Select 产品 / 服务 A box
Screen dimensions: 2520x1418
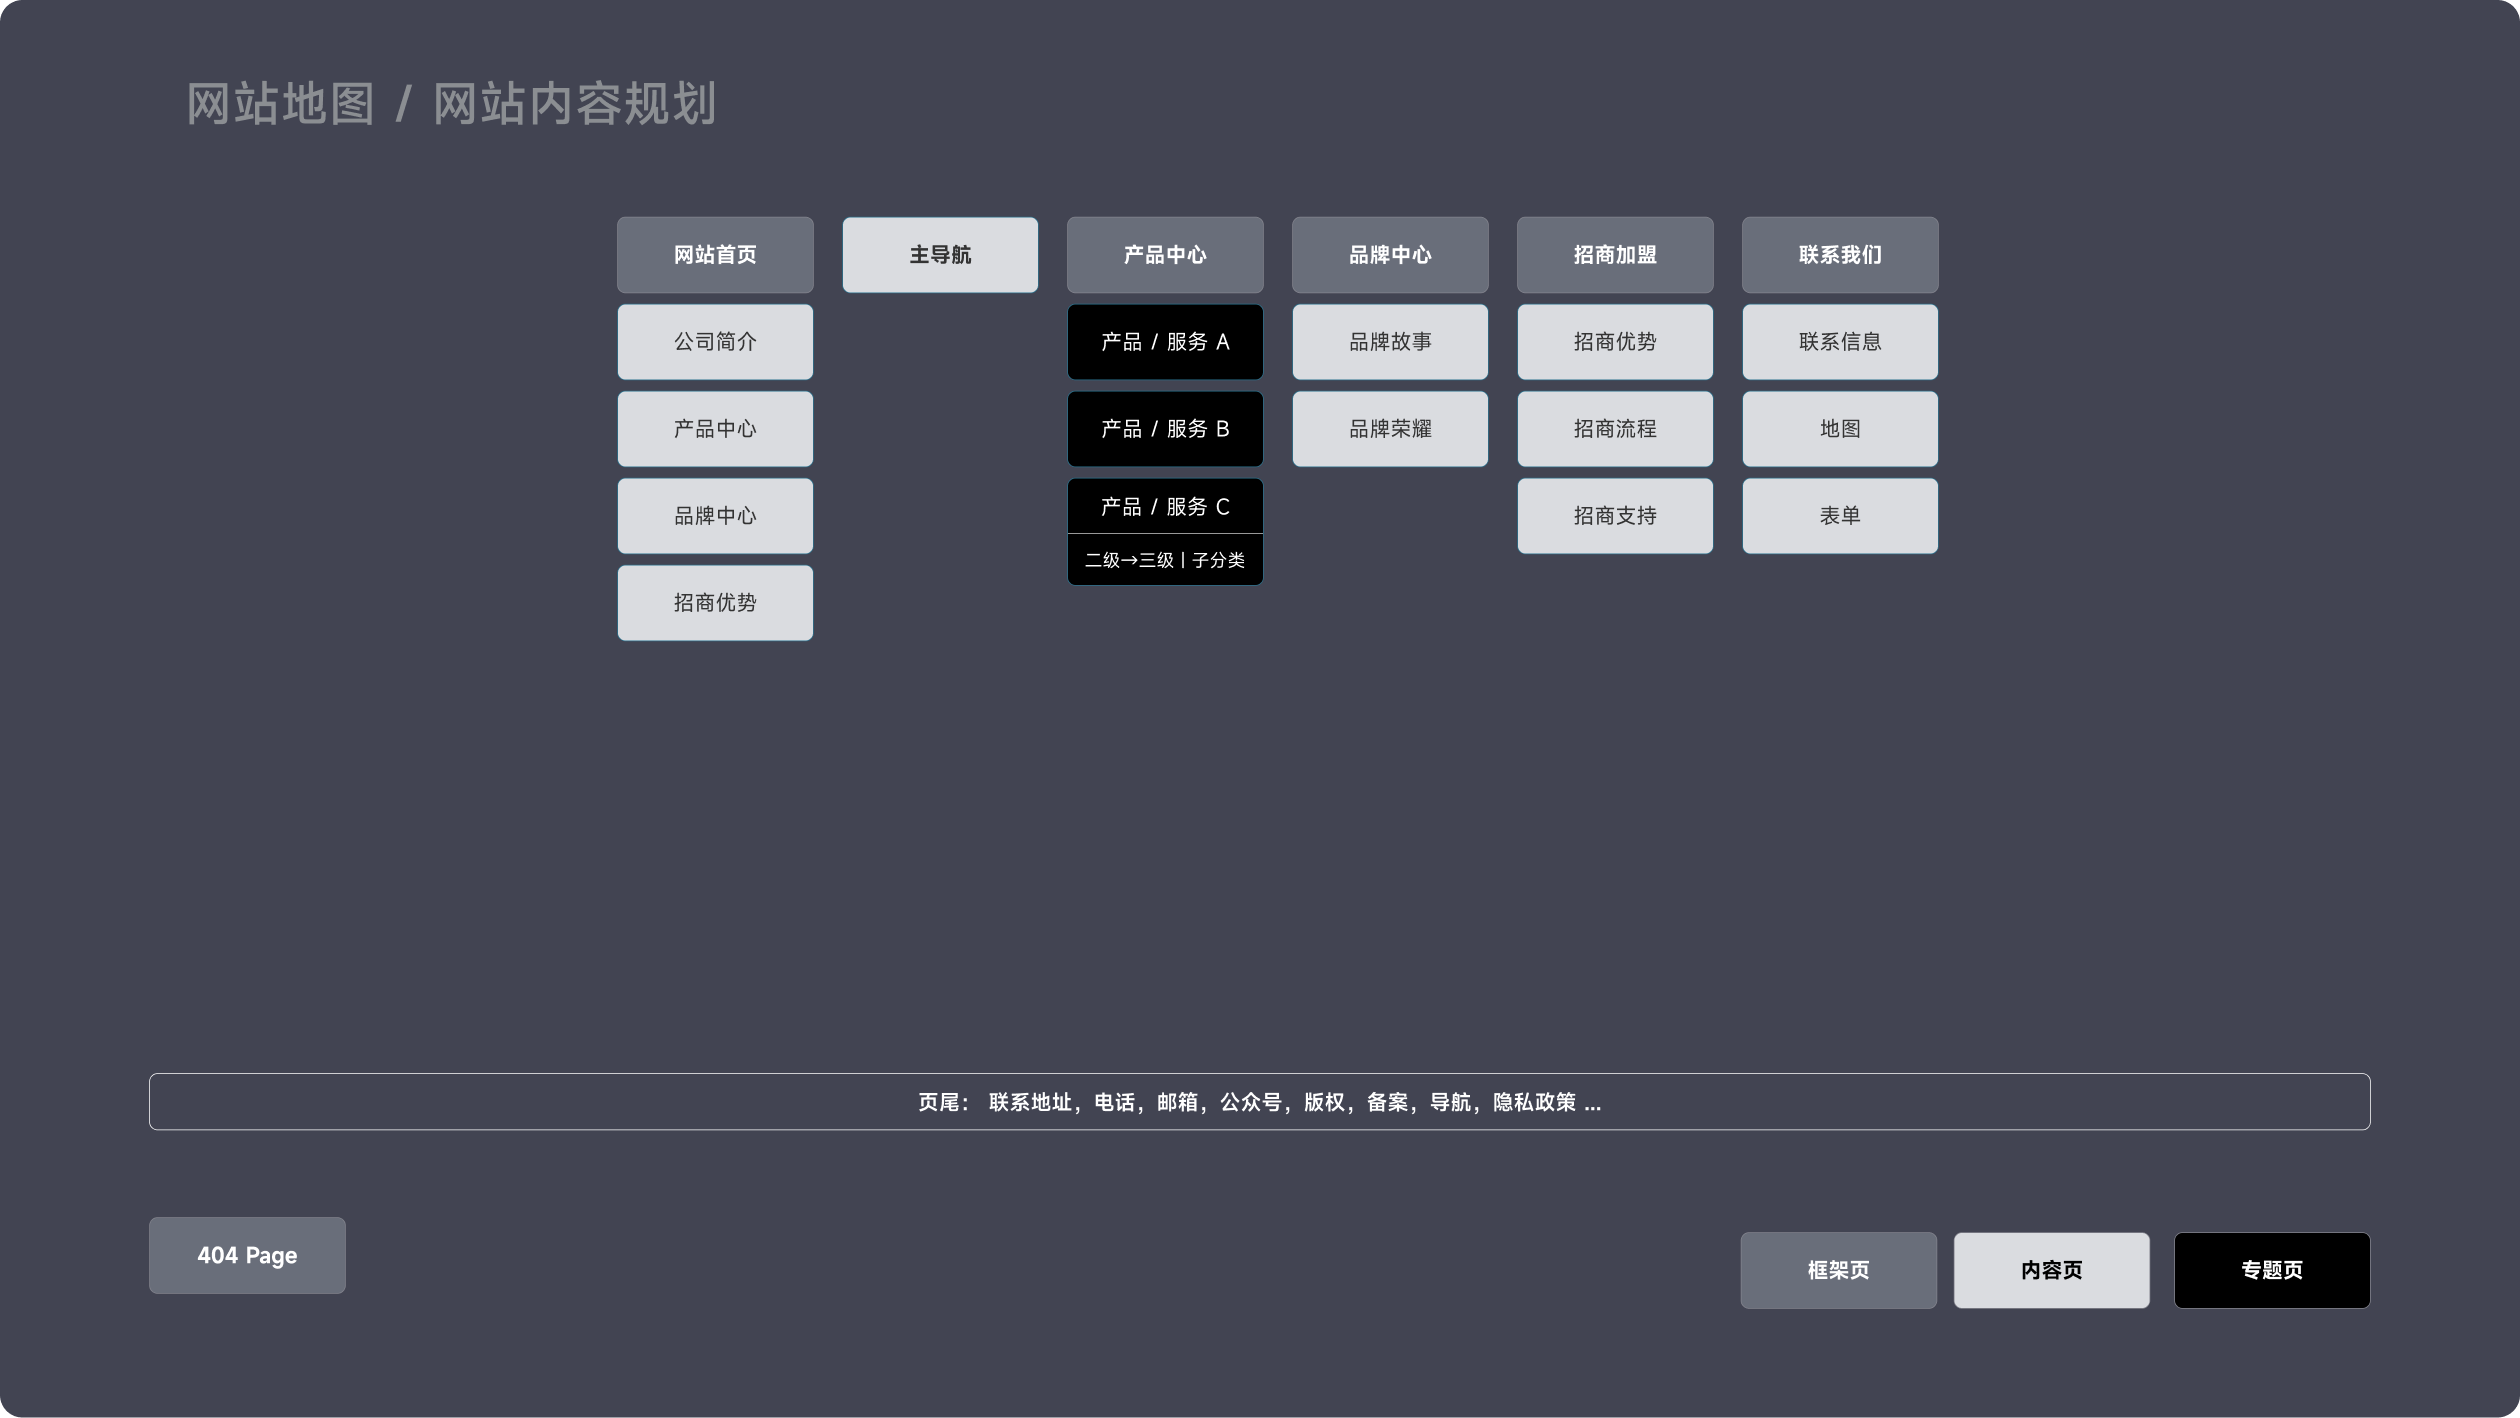coord(1165,342)
